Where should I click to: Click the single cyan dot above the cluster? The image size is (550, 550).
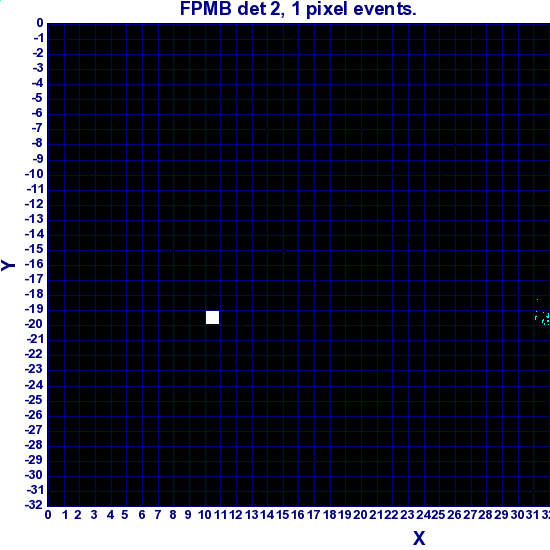coord(537,300)
